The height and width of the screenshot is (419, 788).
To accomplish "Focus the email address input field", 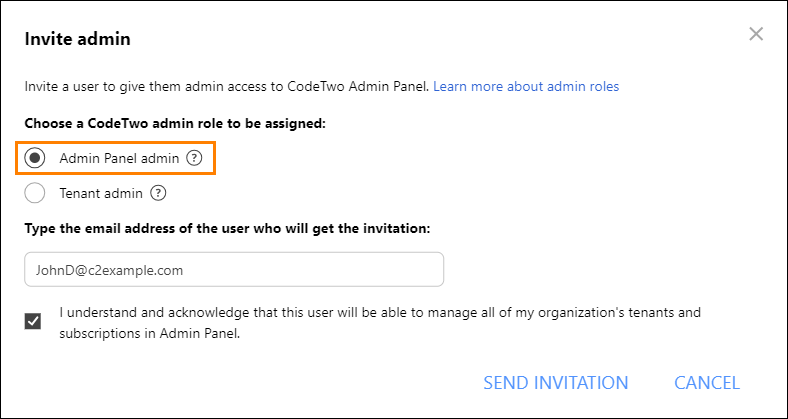I will click(x=234, y=270).
